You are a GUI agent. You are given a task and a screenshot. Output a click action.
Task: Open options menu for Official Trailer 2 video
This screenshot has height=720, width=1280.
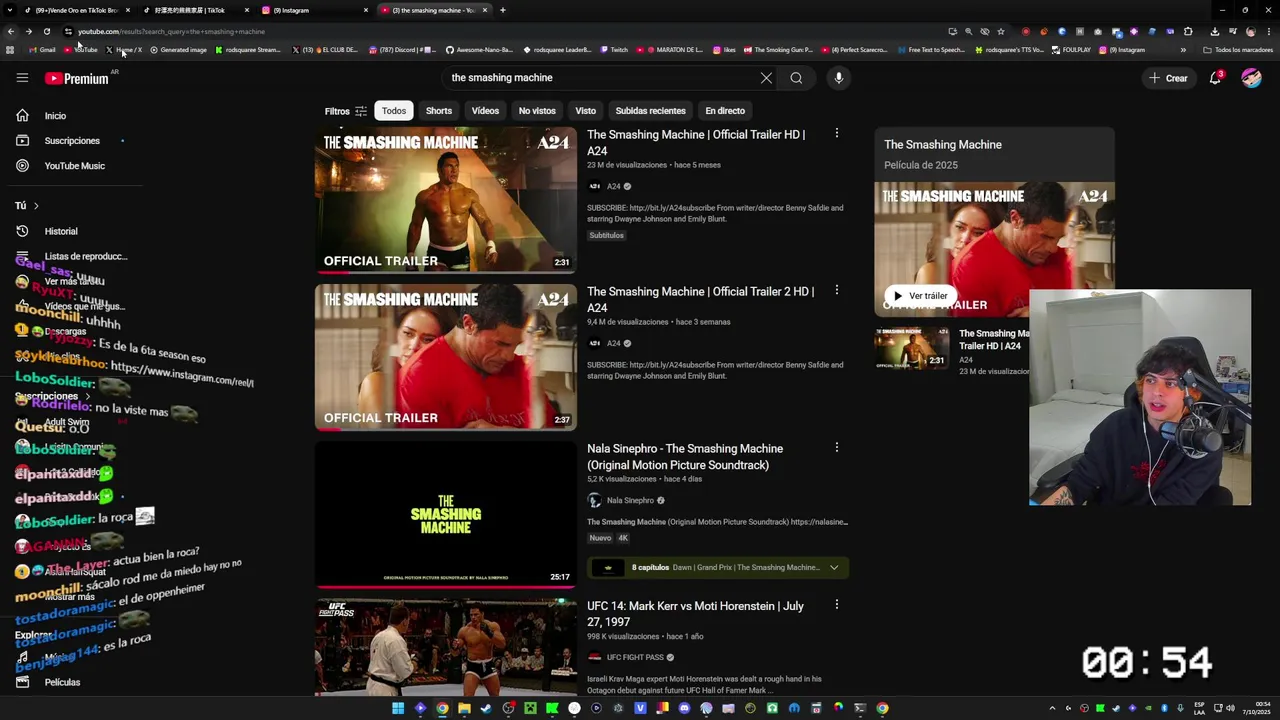point(837,290)
